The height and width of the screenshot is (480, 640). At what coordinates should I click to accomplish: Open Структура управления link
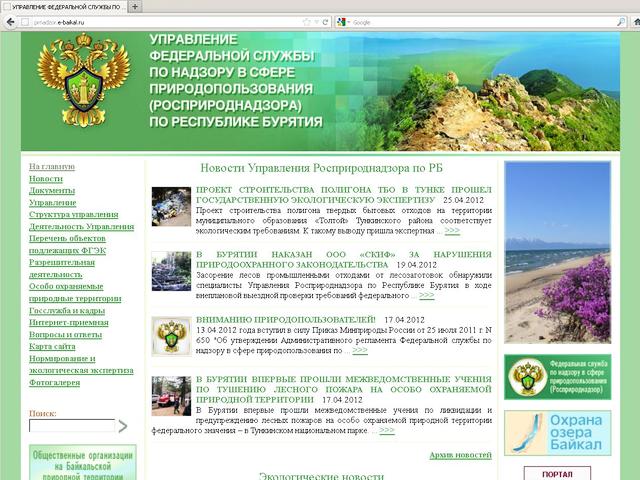click(73, 214)
